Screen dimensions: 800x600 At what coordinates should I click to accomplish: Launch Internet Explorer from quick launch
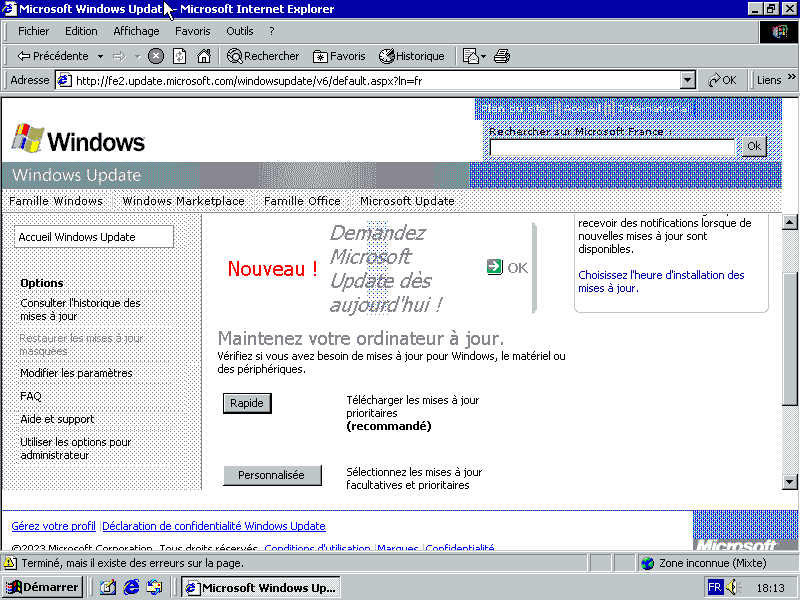(131, 587)
